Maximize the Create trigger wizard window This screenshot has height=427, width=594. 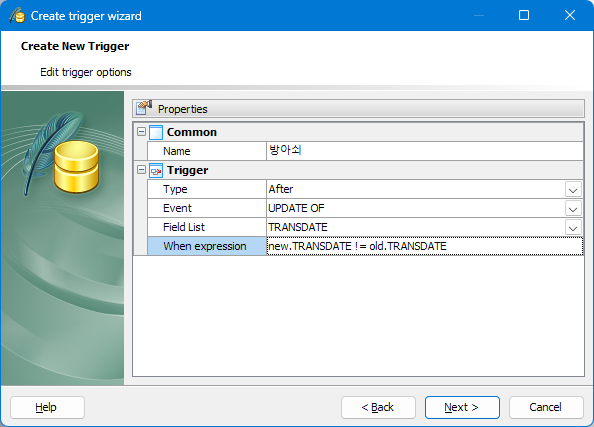point(524,15)
